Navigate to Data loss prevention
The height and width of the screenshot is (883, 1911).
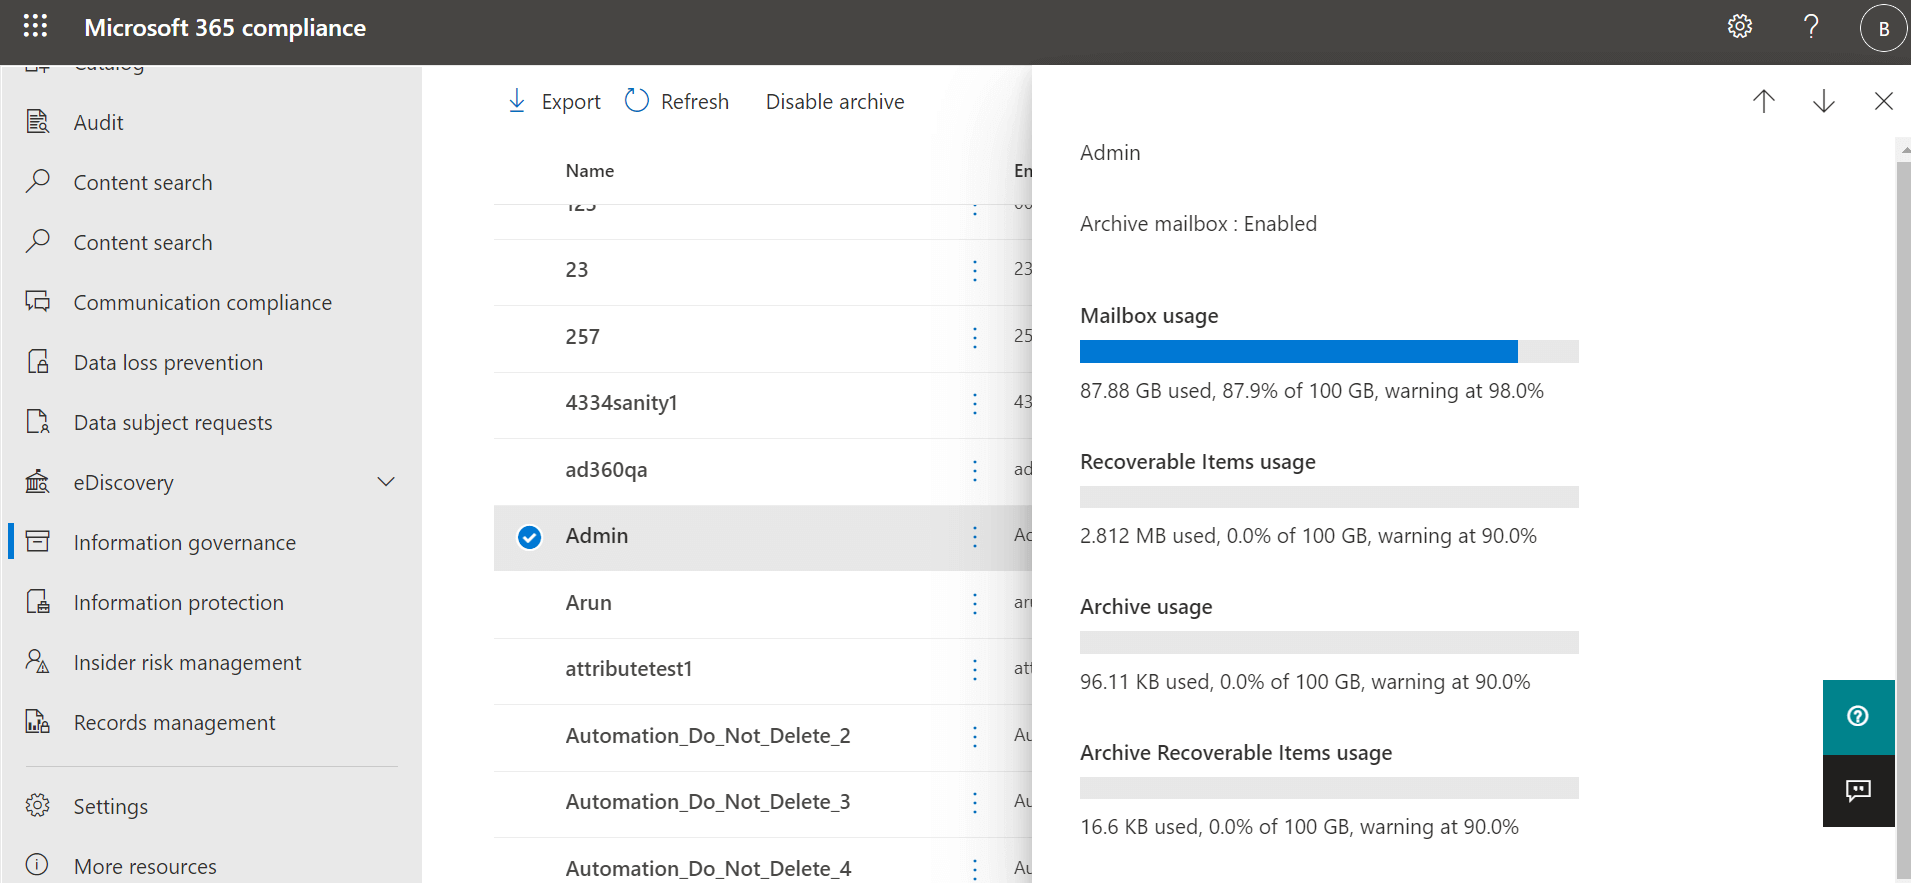[x=168, y=363]
